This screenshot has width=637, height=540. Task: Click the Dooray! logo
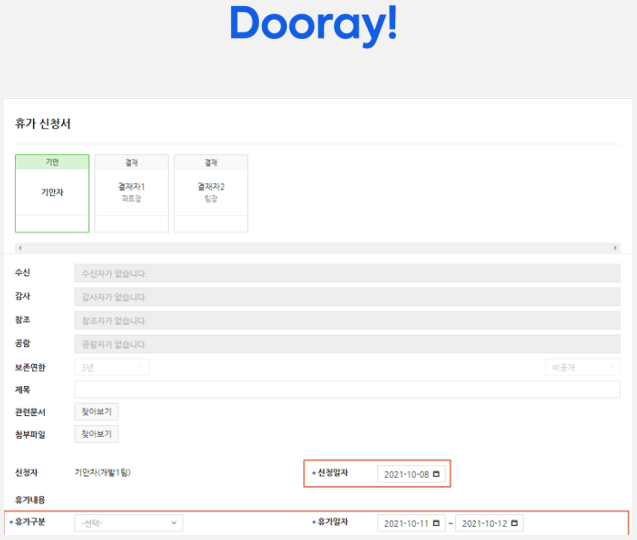(313, 25)
